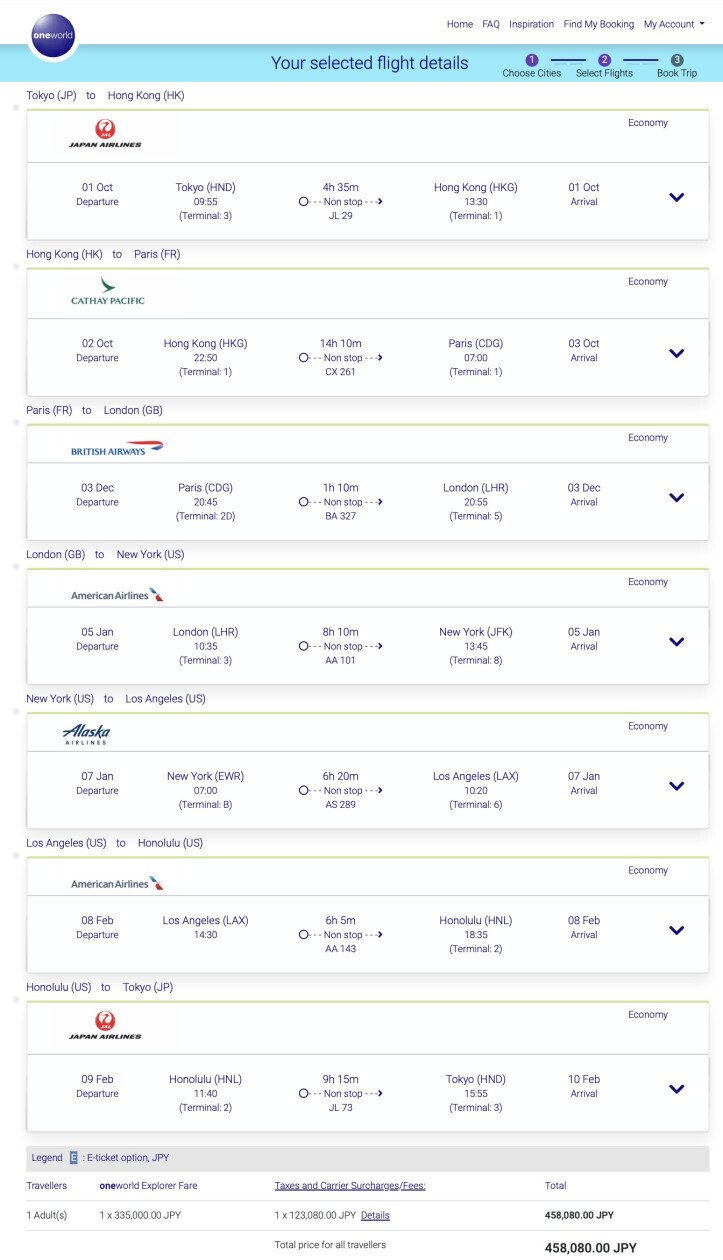
Task: Click the Cathay Pacific logo
Action: pyautogui.click(x=108, y=291)
